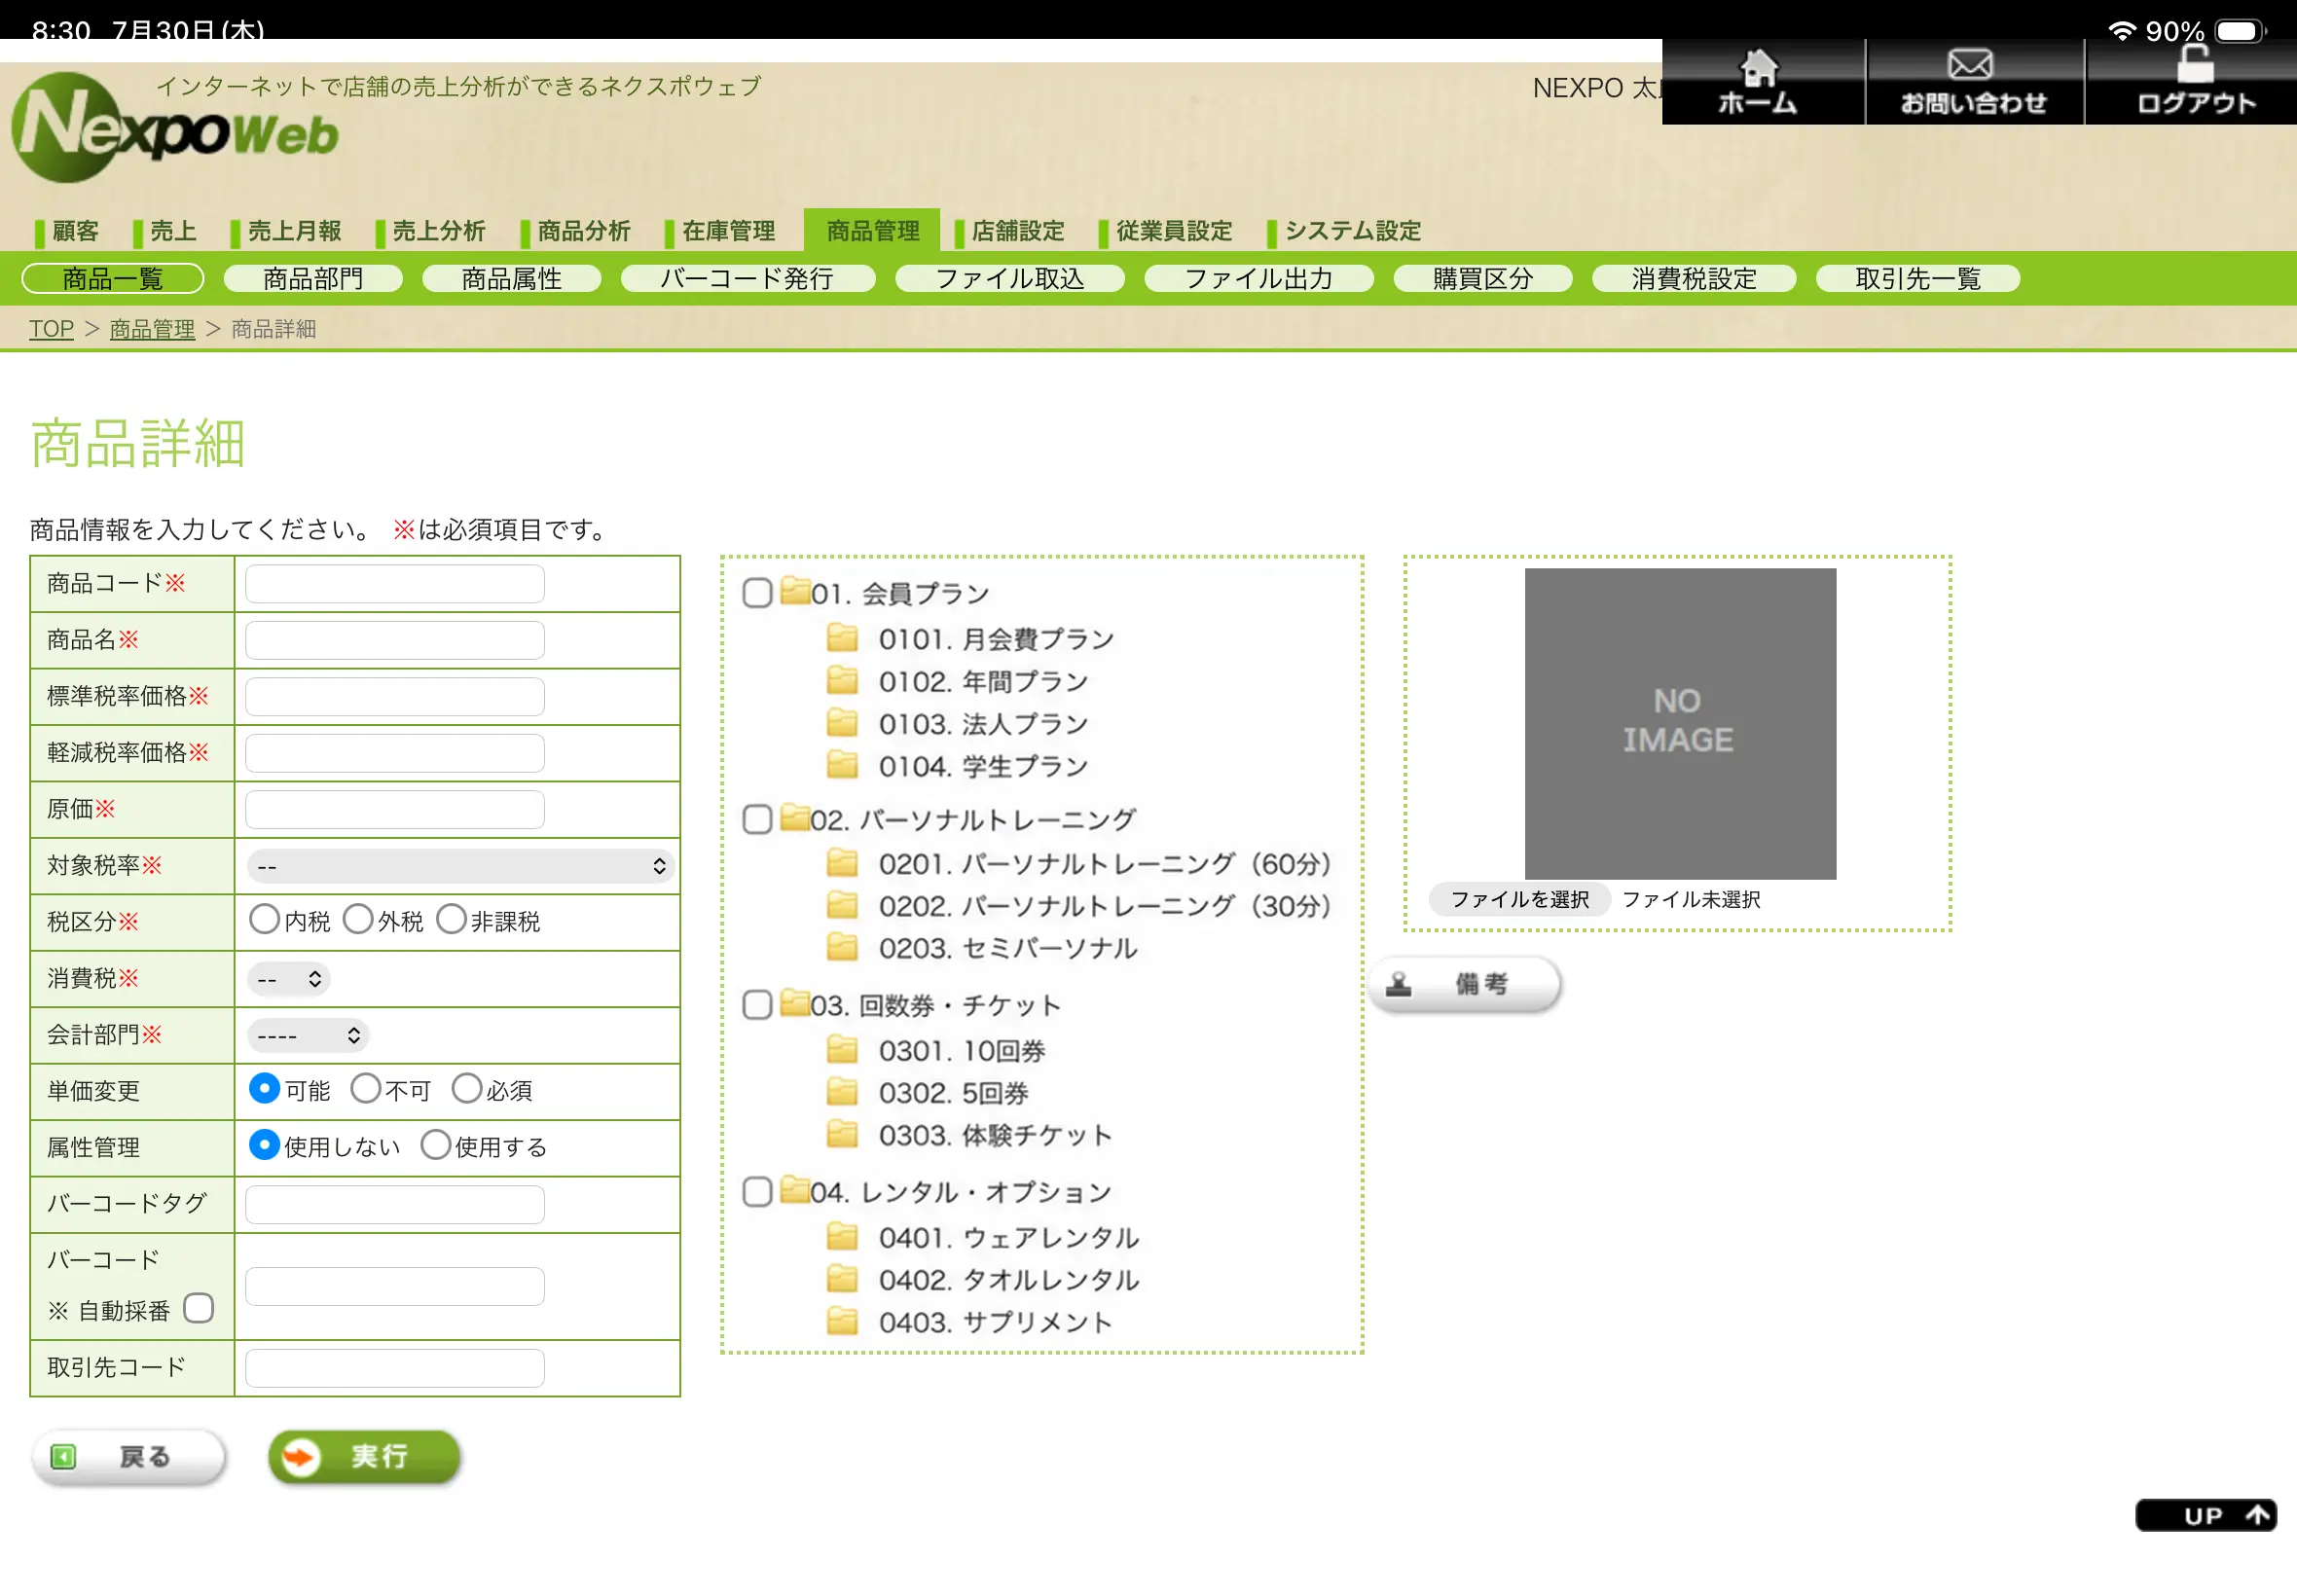
Task: Open the バーコード発行 submenu
Action: [x=748, y=279]
